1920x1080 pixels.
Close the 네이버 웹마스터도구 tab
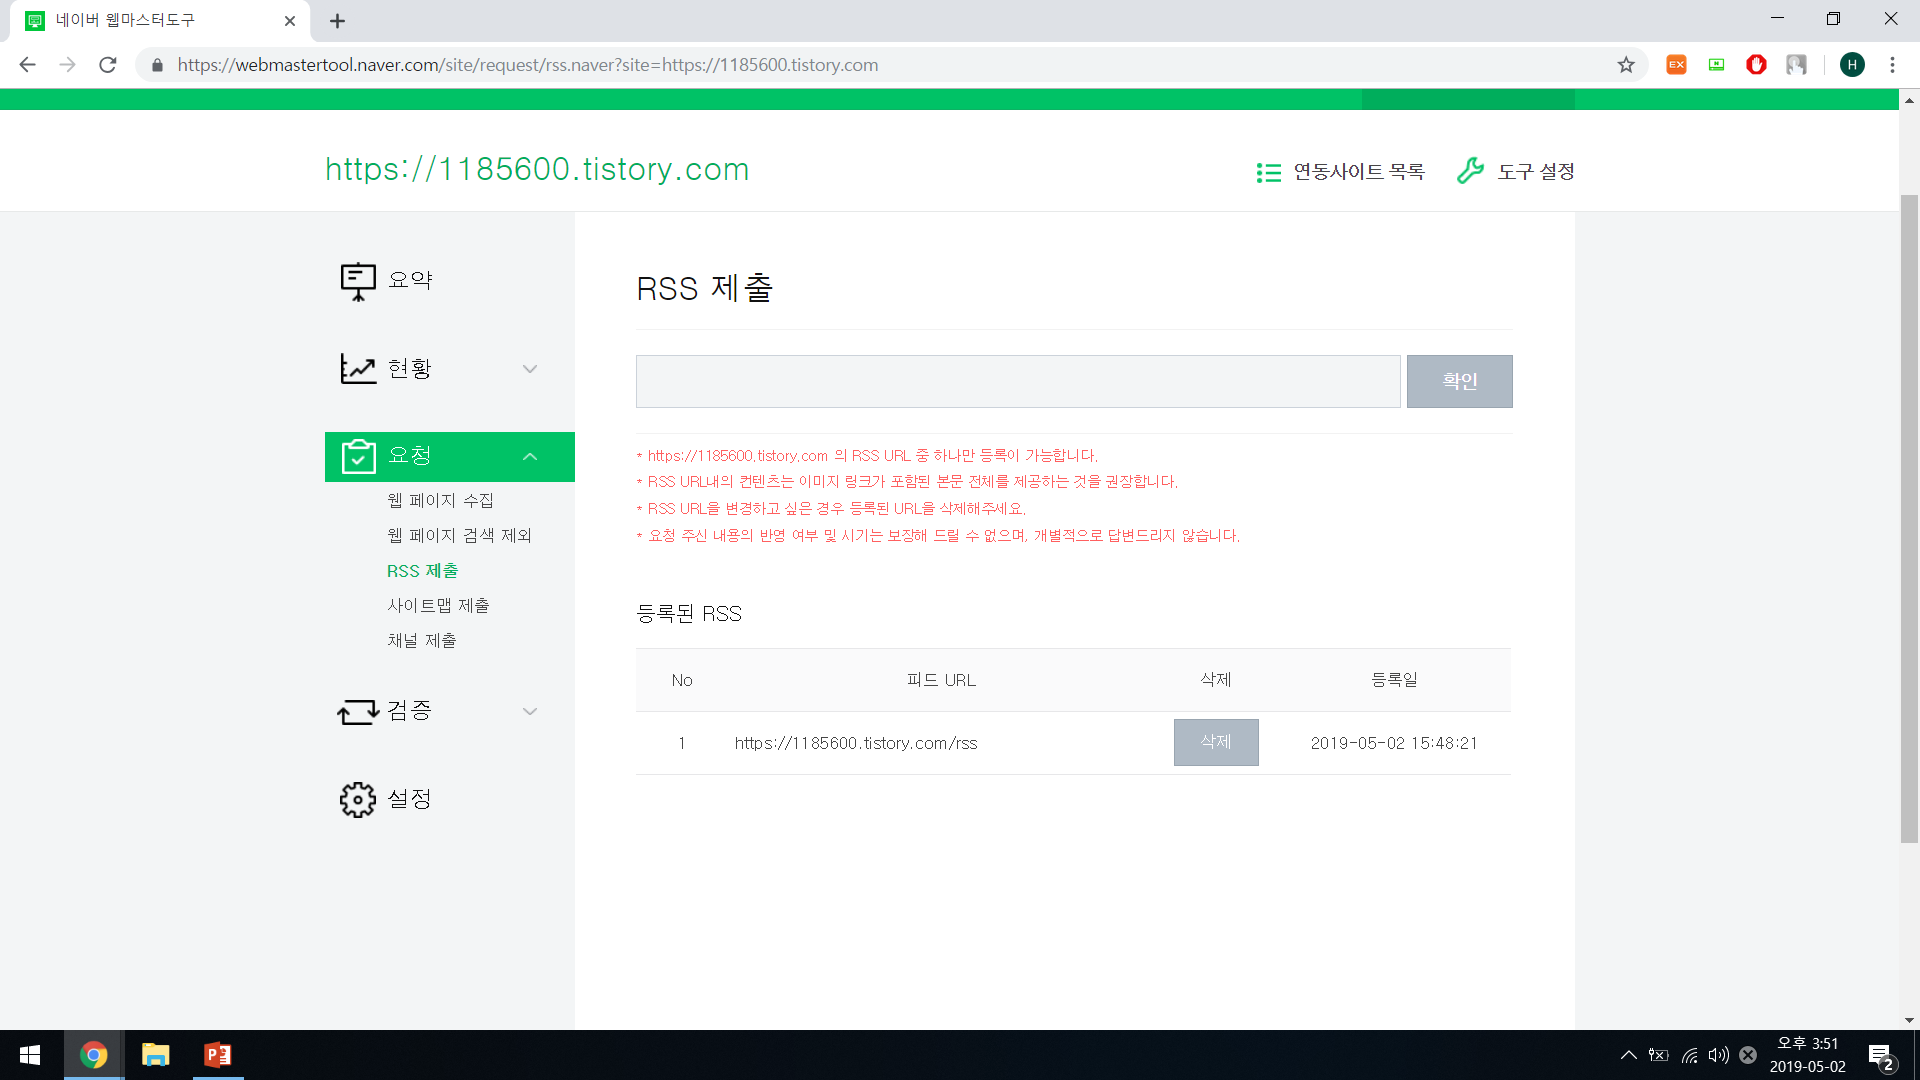tap(290, 21)
